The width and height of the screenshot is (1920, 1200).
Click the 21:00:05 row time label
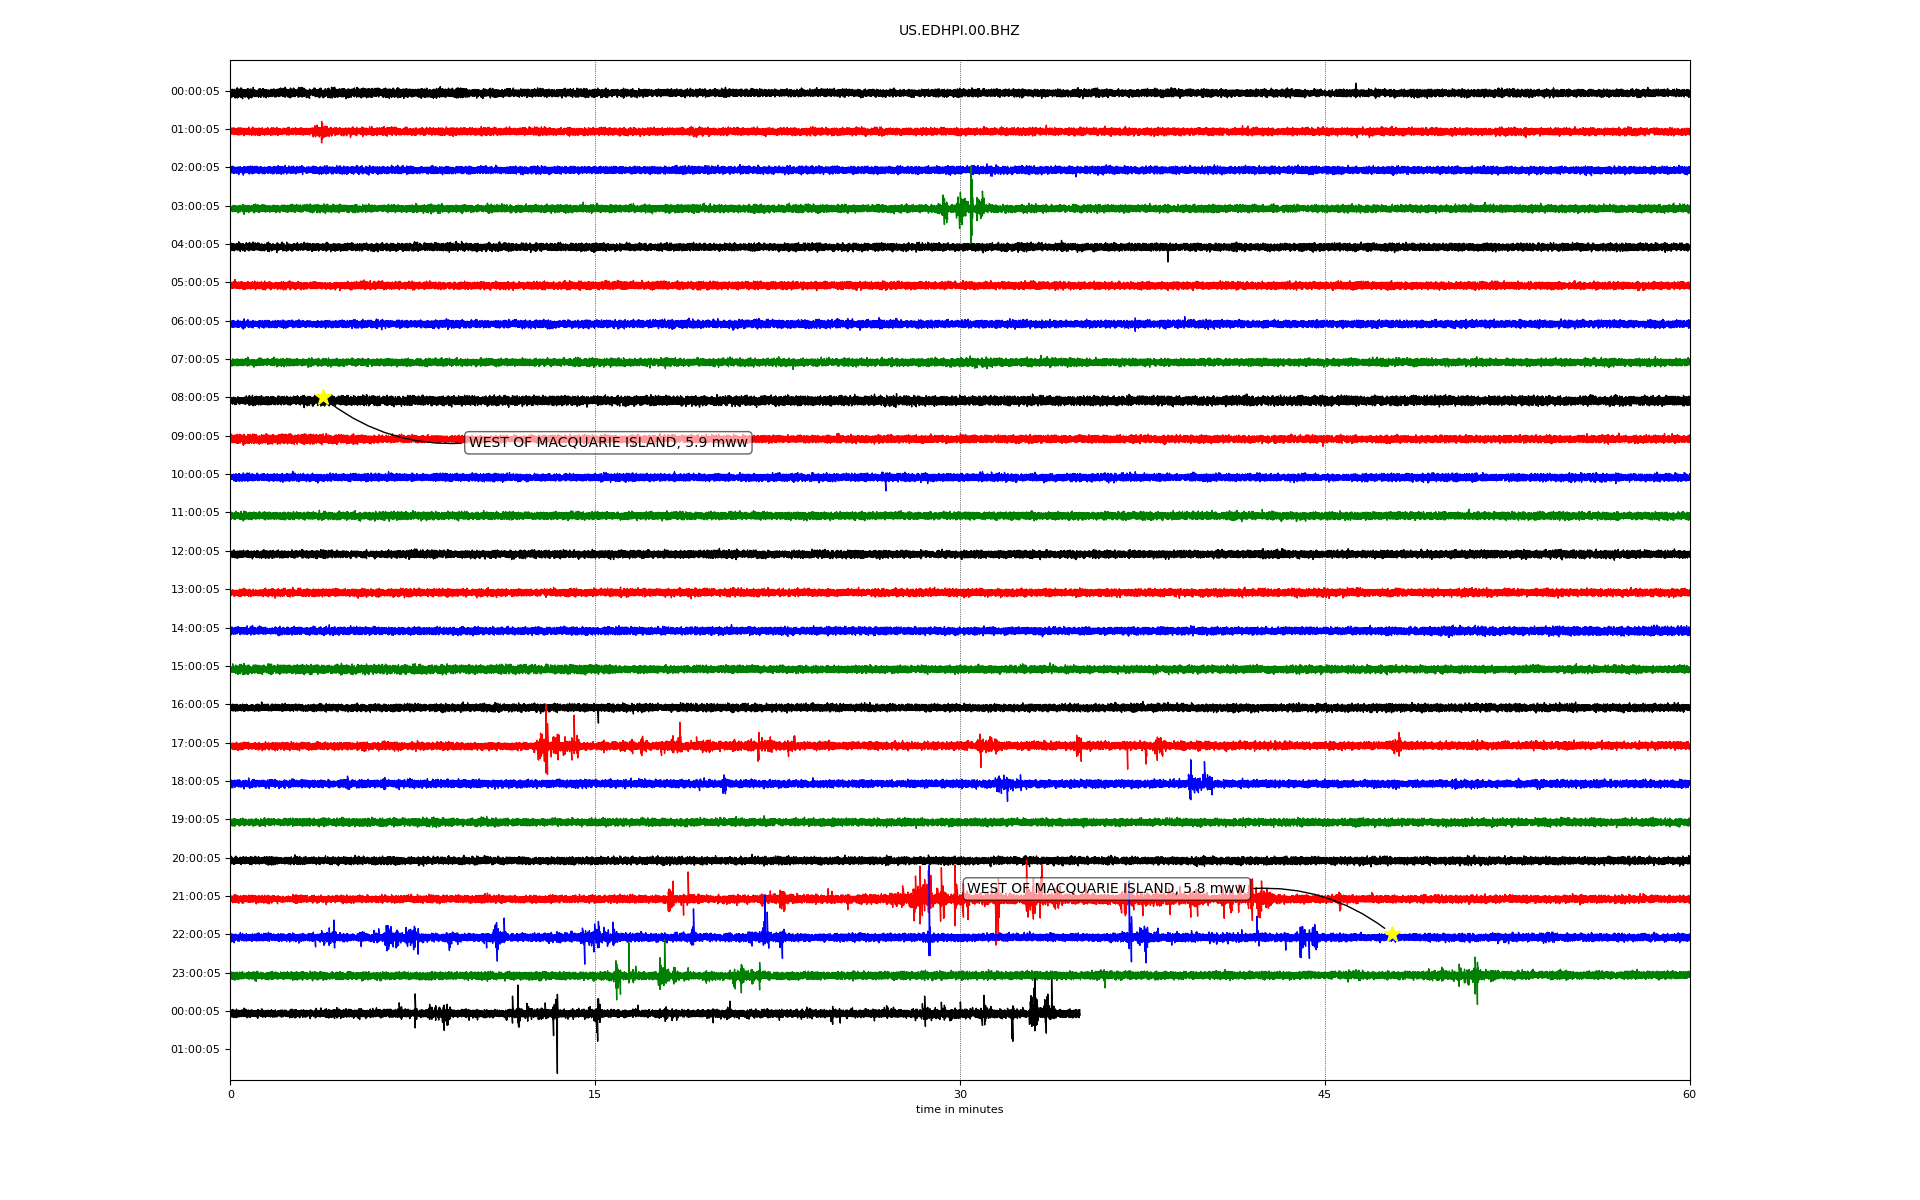[195, 897]
